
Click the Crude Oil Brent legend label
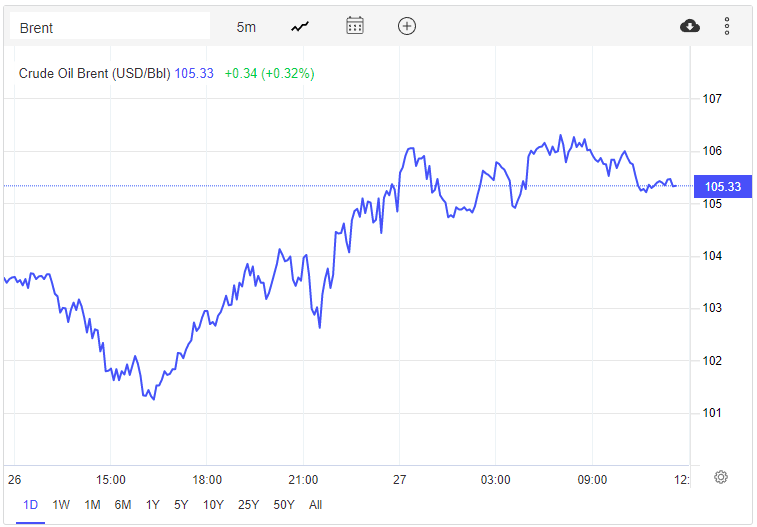coord(95,73)
